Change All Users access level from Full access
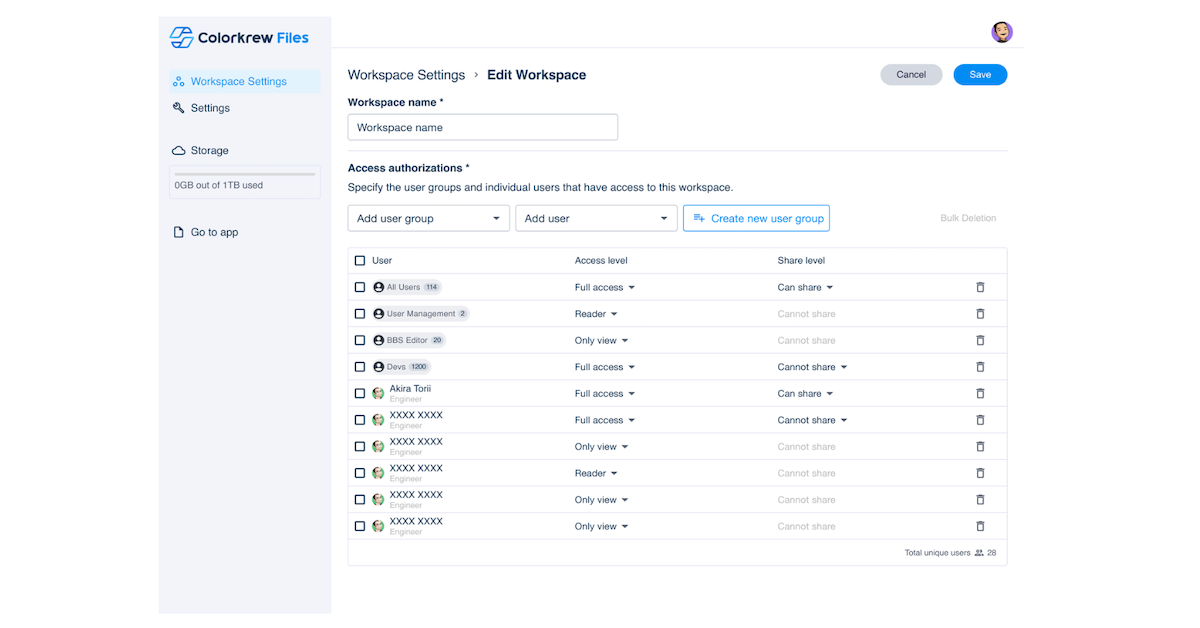 [x=604, y=287]
